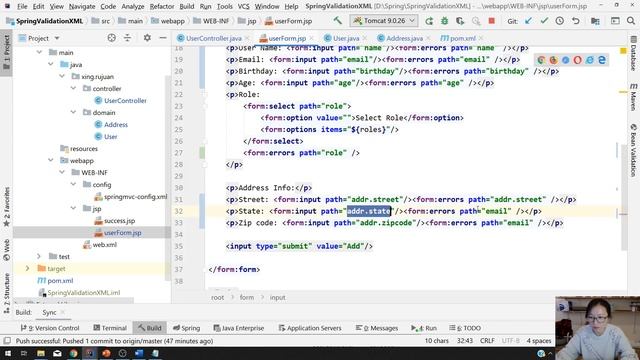Hide the Project panel with the minus icon
This screenshot has width=640, height=360.
coord(162,38)
